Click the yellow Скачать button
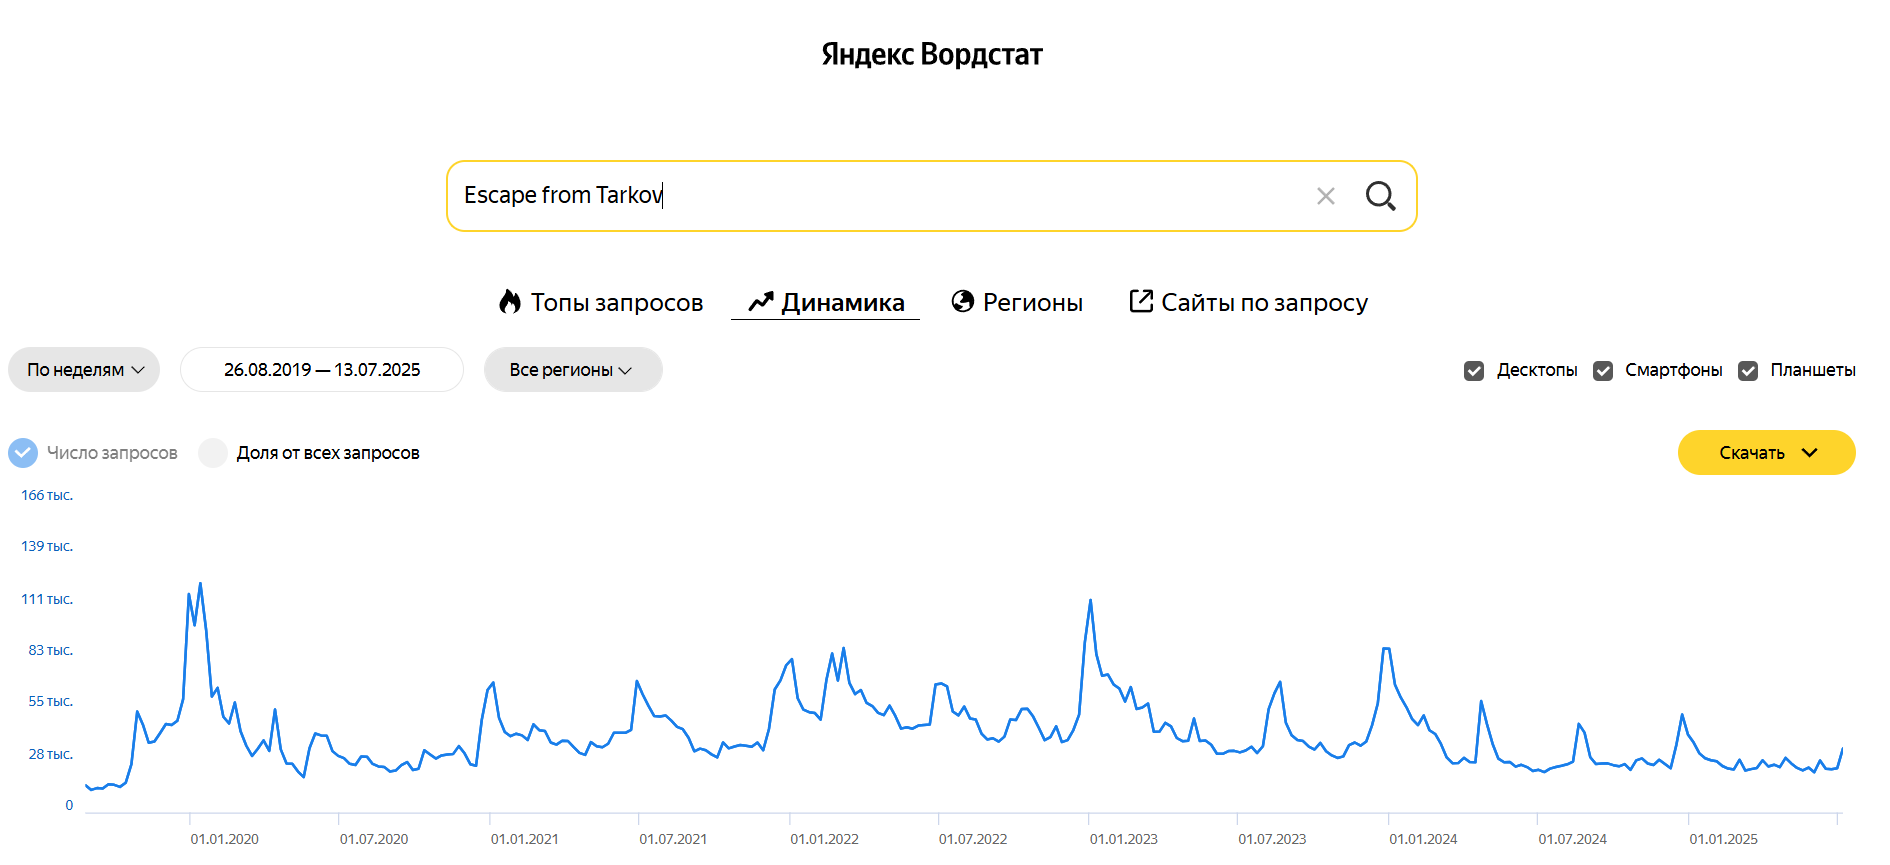This screenshot has height=865, width=1890. (1751, 453)
